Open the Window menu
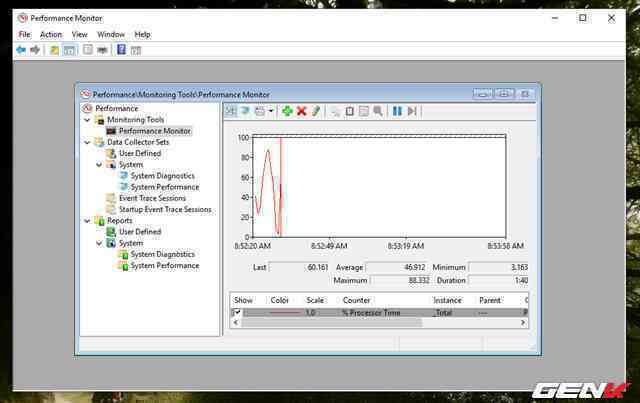 [x=111, y=35]
